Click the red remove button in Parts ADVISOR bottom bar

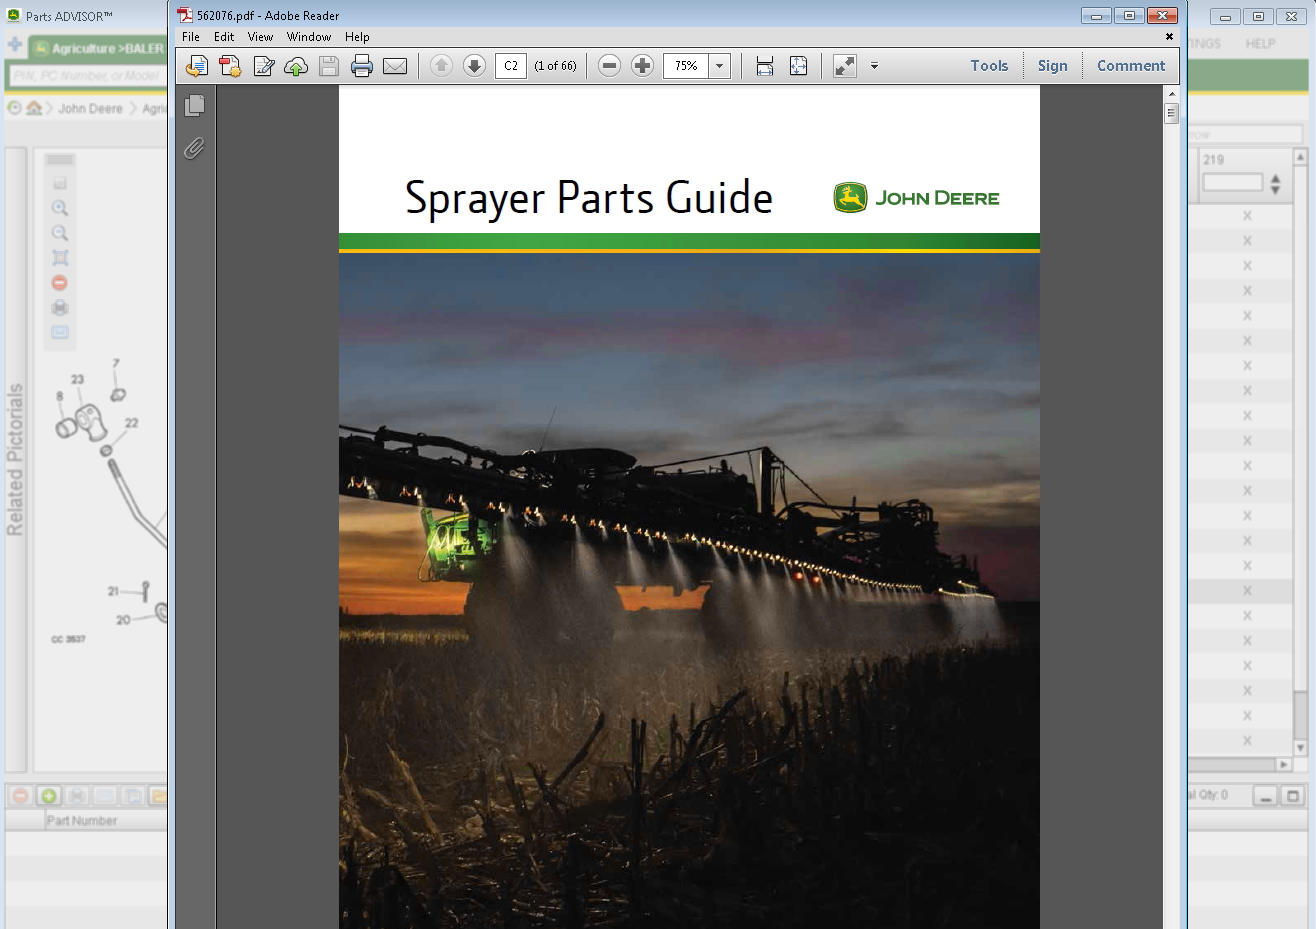coord(20,796)
